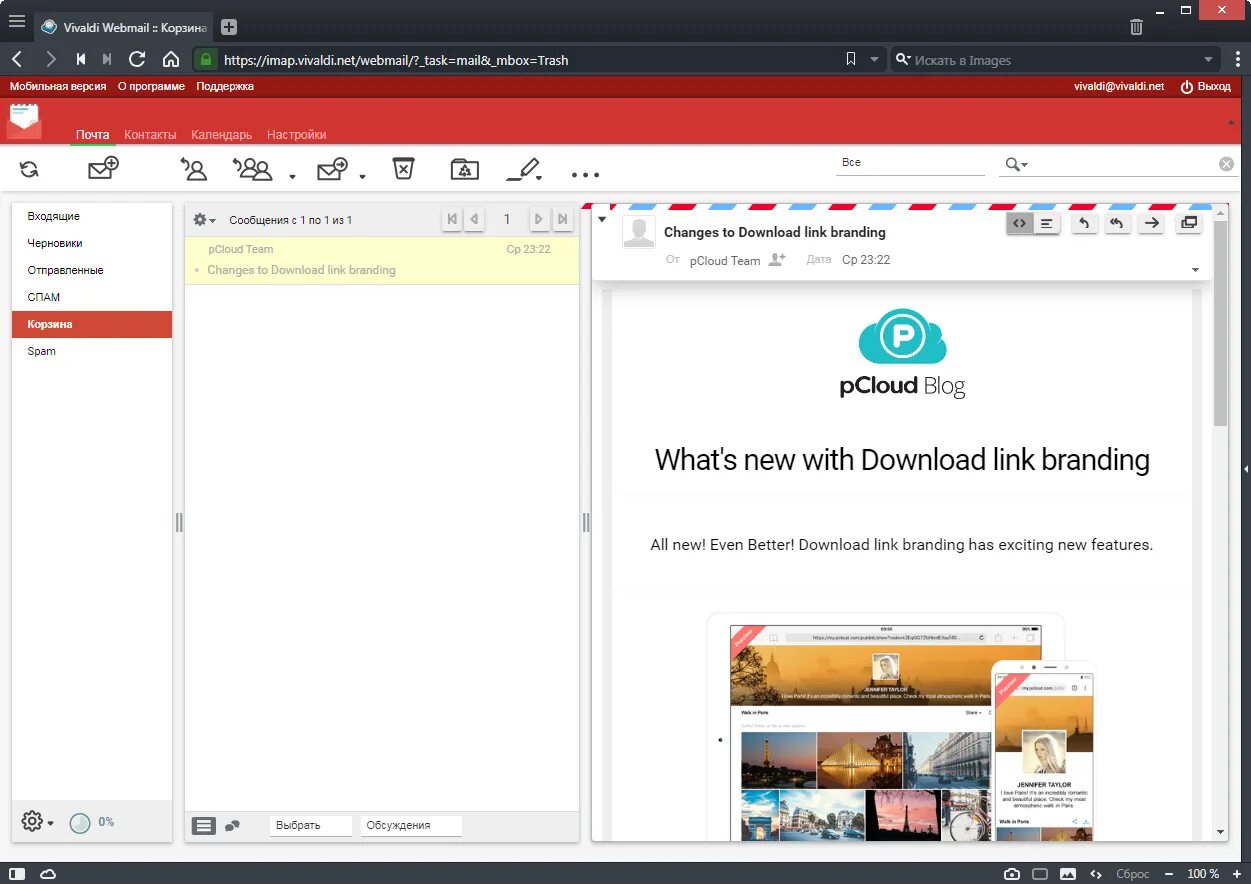This screenshot has height=884, width=1251.
Task: Delete the selected message
Action: [403, 168]
